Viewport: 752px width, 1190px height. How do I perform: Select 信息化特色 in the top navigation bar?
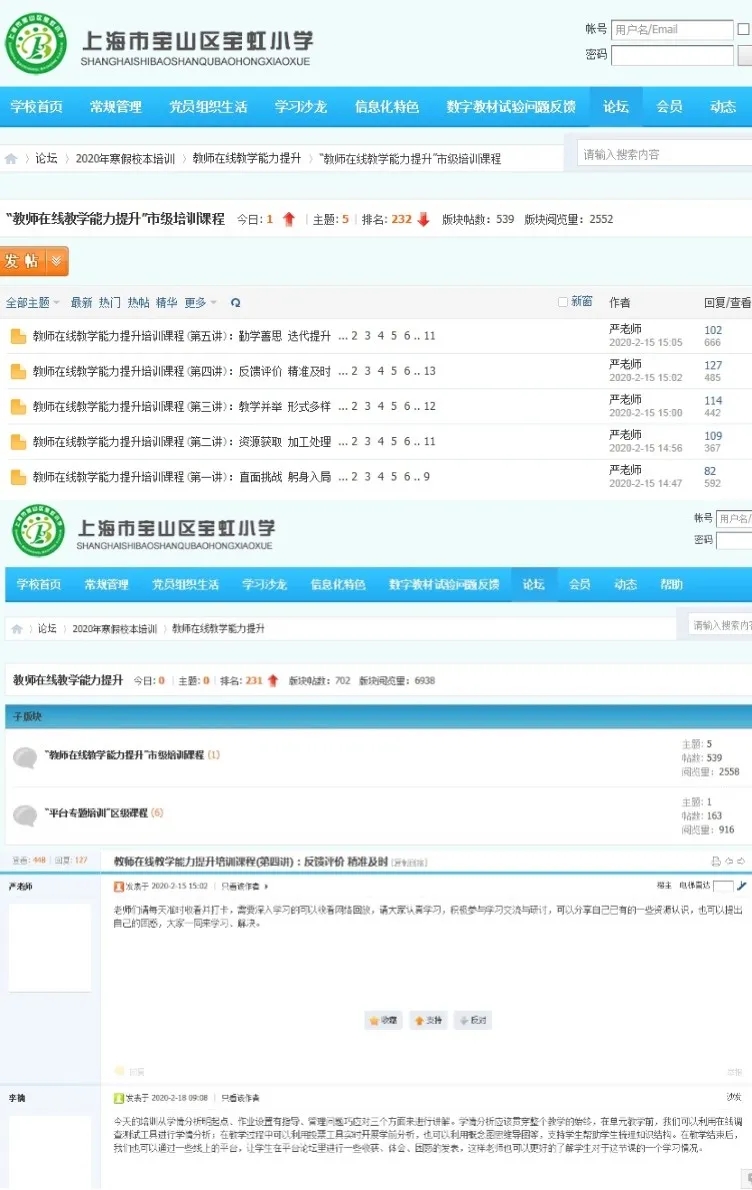click(x=387, y=107)
